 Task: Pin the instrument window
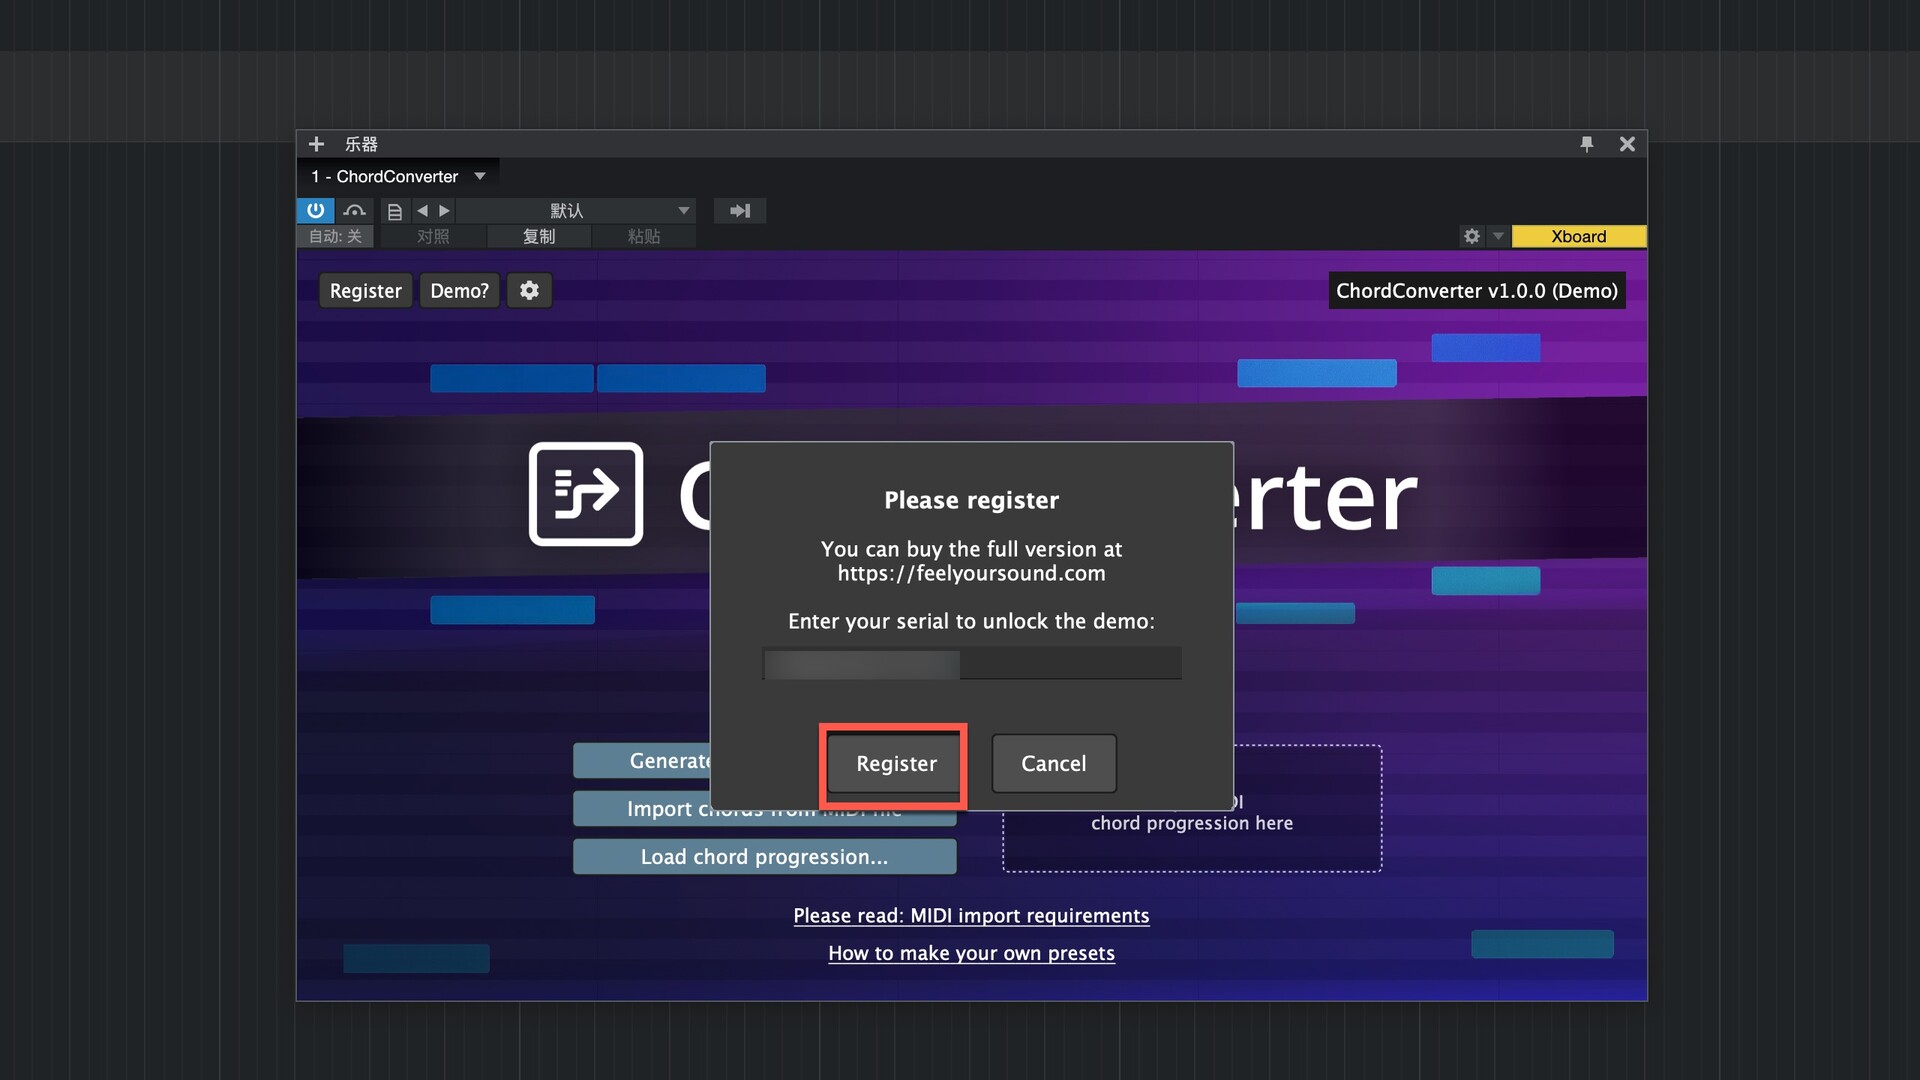point(1587,144)
